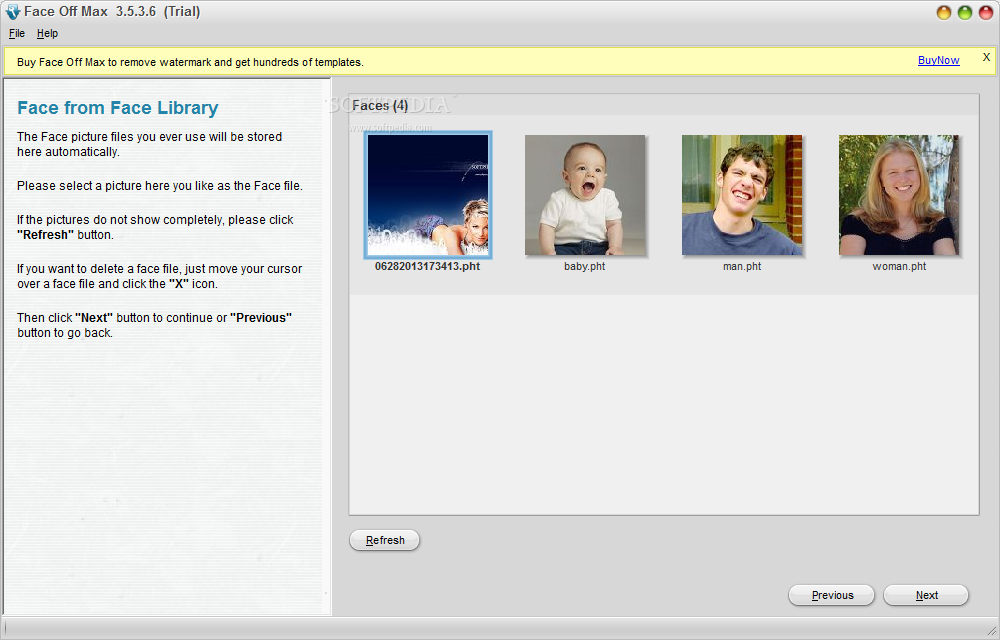
Task: Click the 'Faces (4)' group header
Action: (380, 105)
